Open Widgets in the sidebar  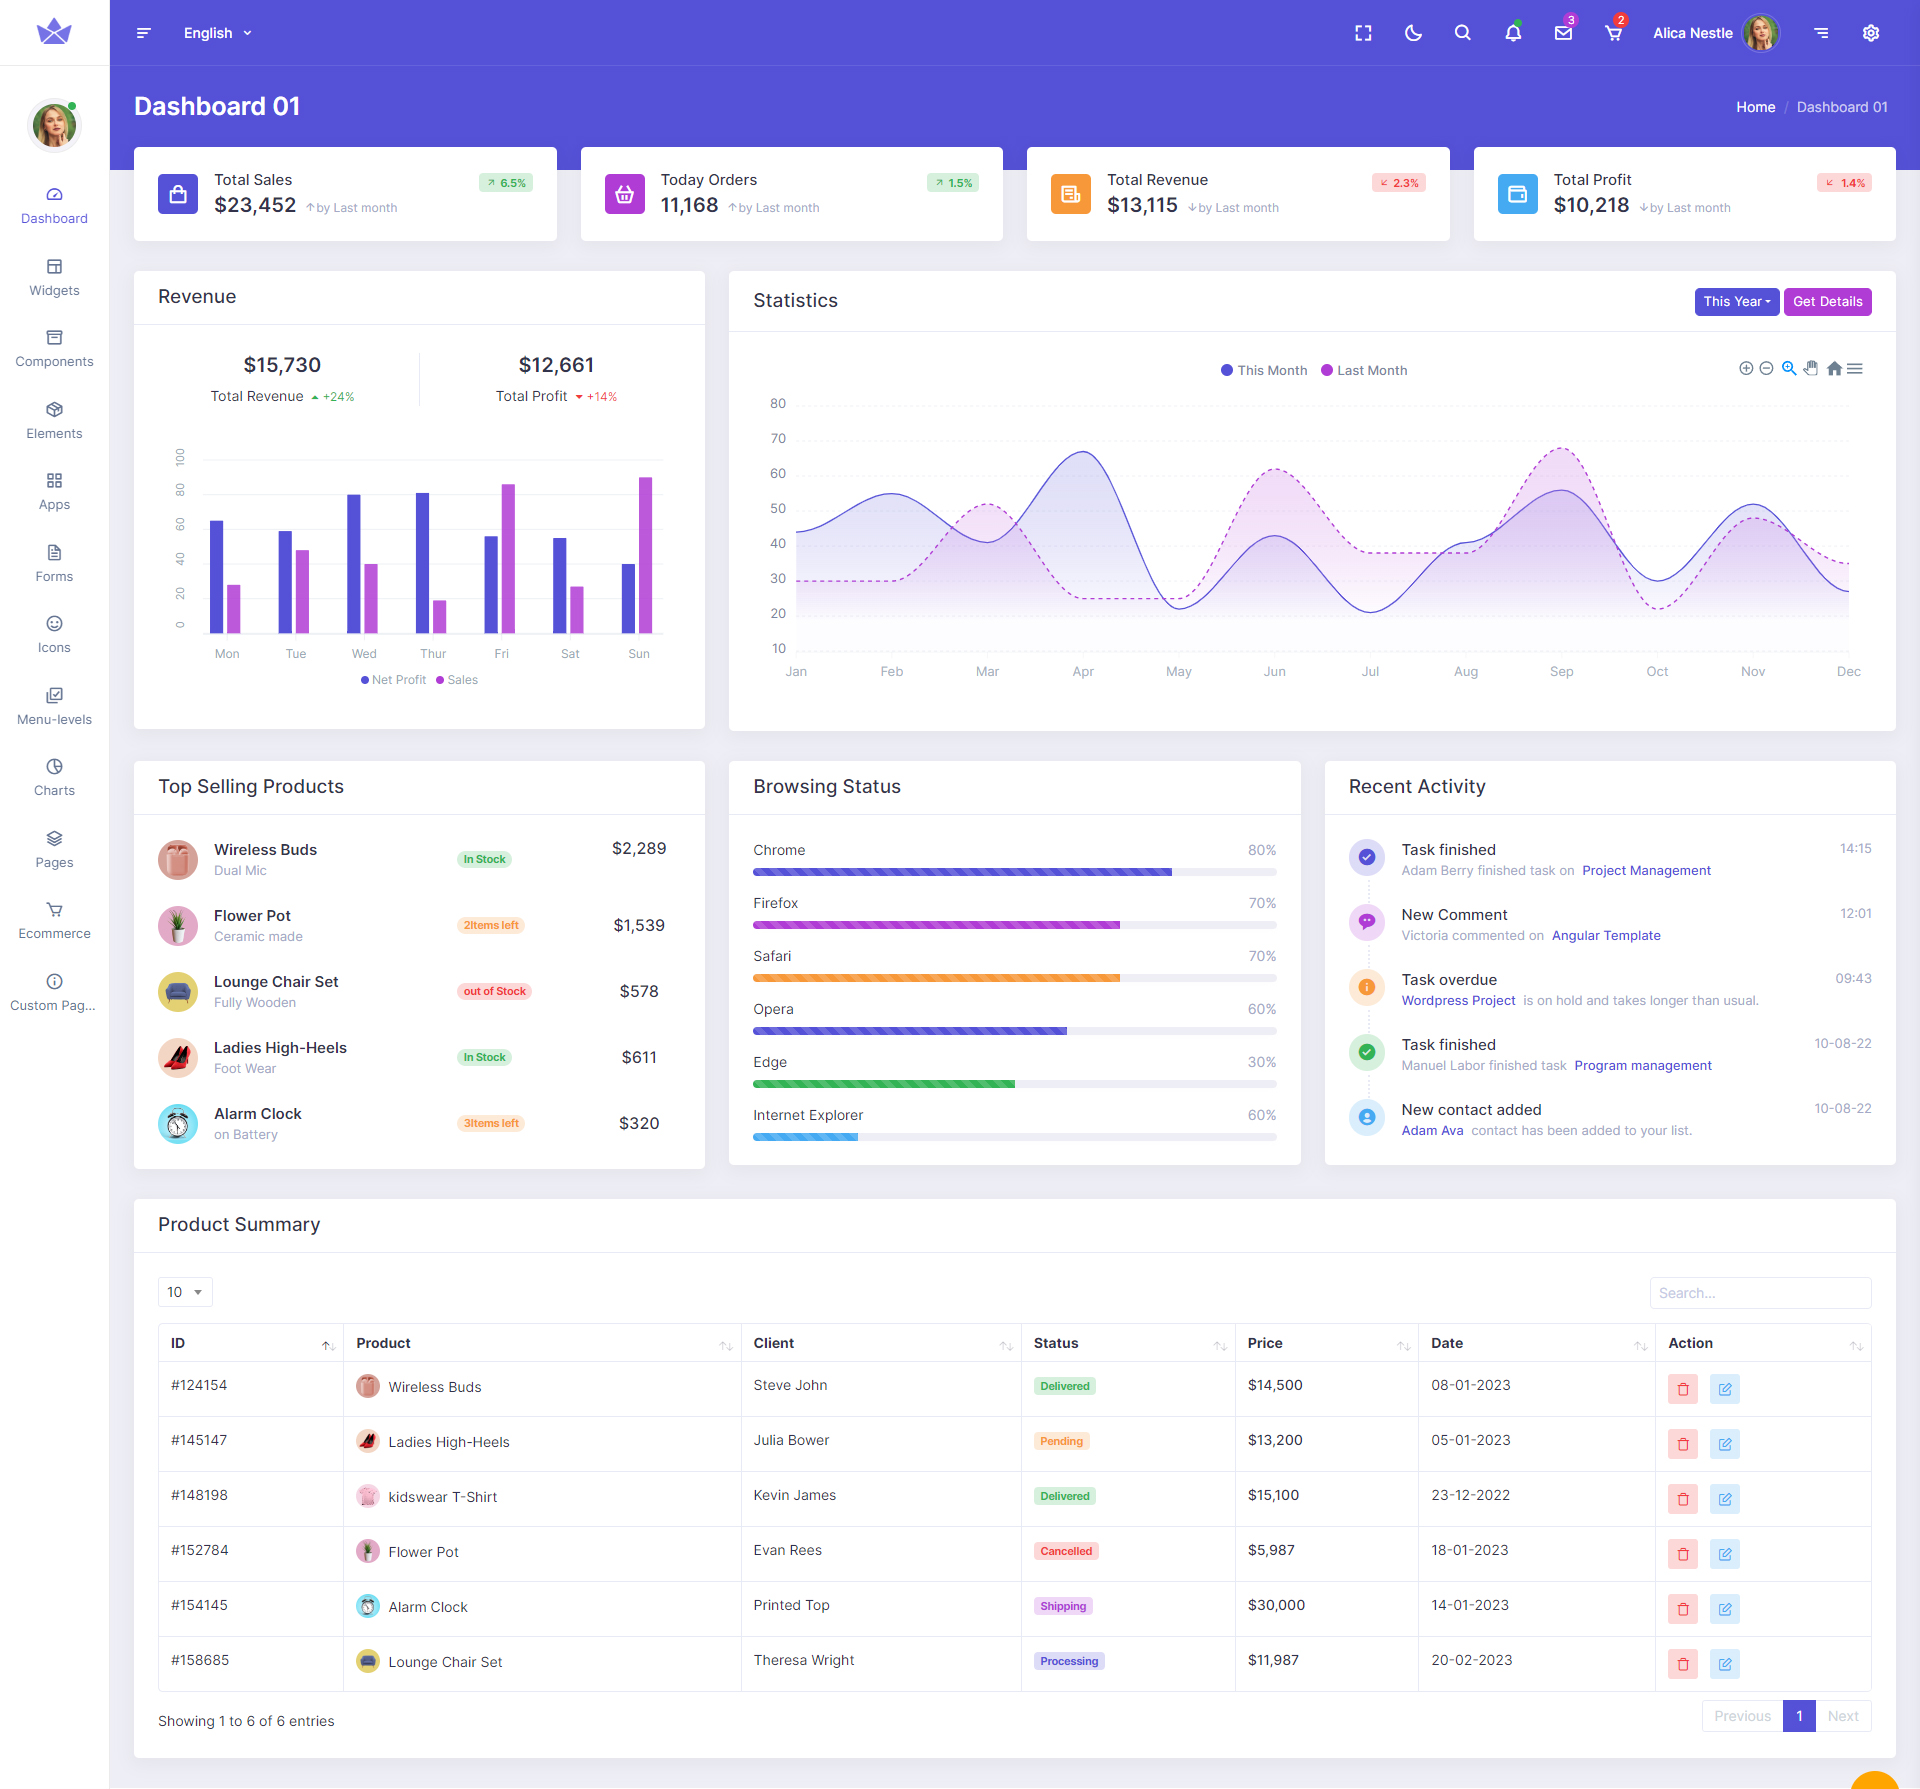(x=54, y=278)
